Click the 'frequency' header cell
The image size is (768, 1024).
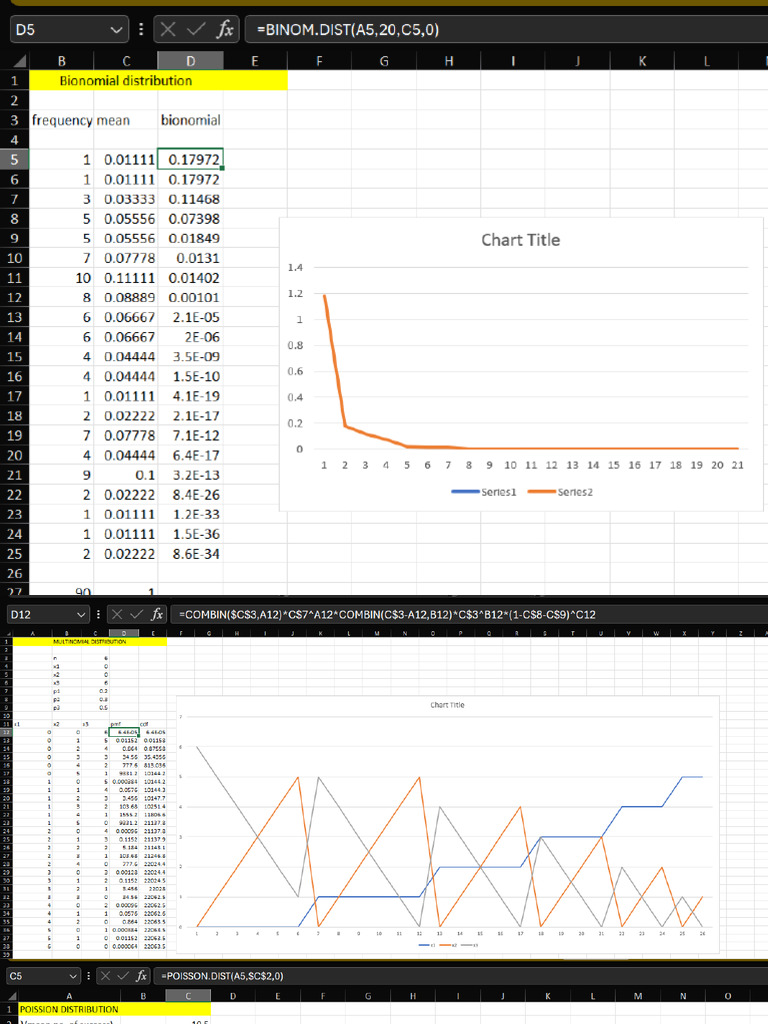(61, 120)
